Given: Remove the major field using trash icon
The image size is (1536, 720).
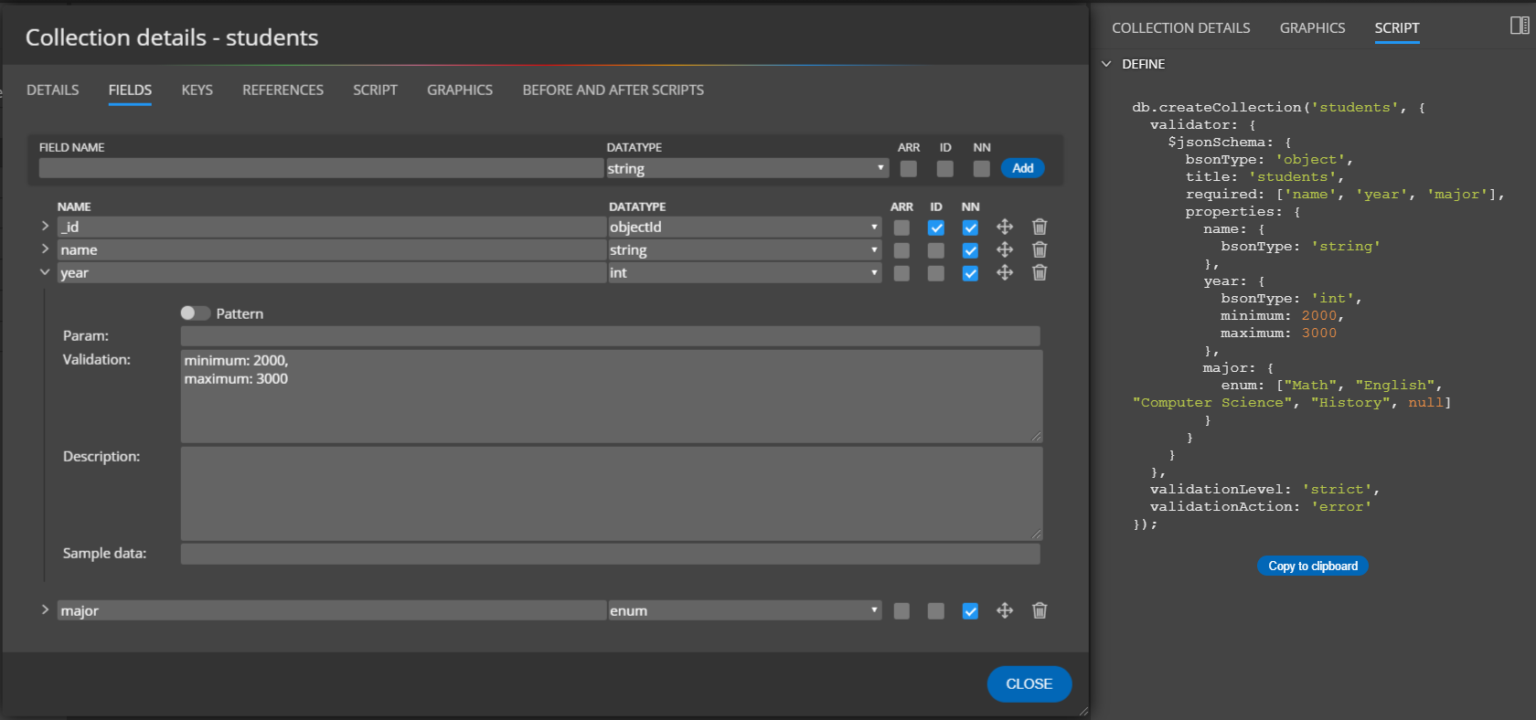Looking at the screenshot, I should pos(1039,610).
